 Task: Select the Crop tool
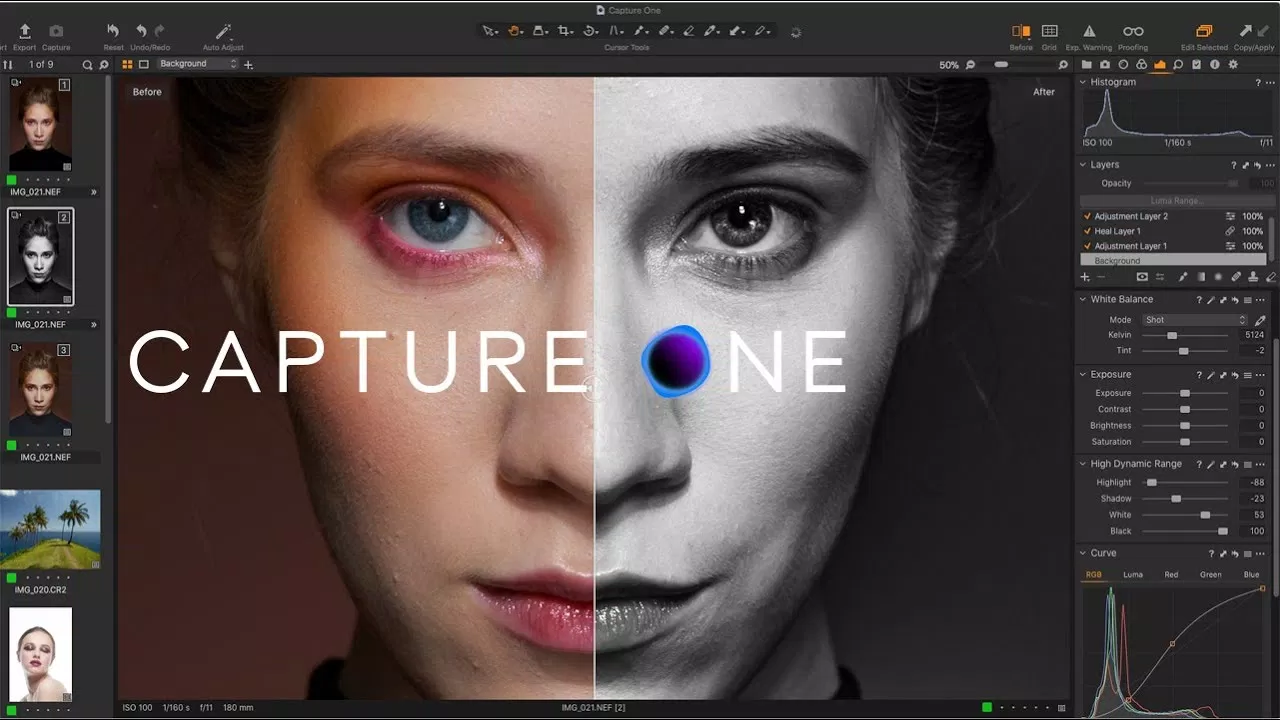(x=565, y=30)
